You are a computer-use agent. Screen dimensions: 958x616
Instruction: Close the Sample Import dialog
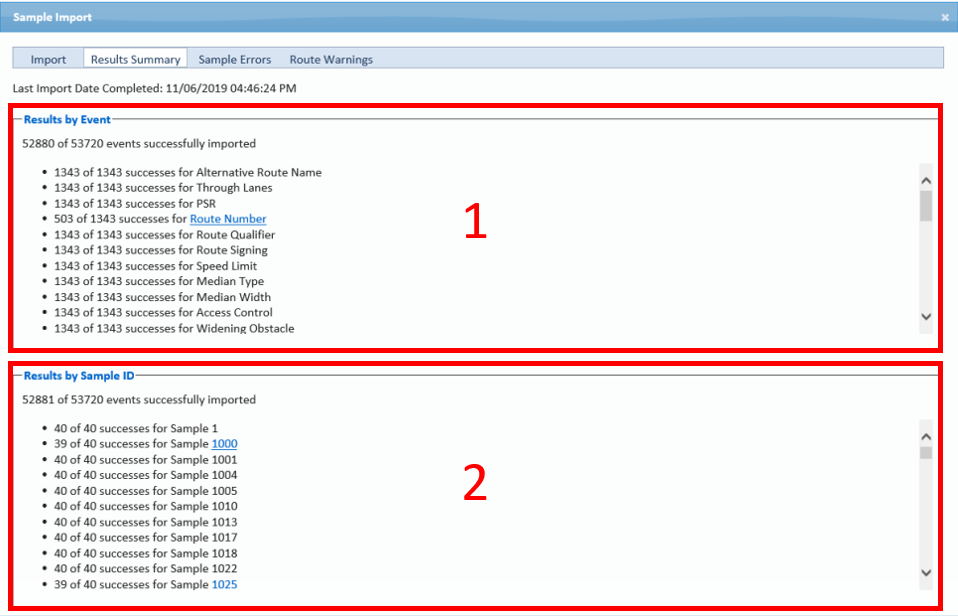tap(945, 17)
